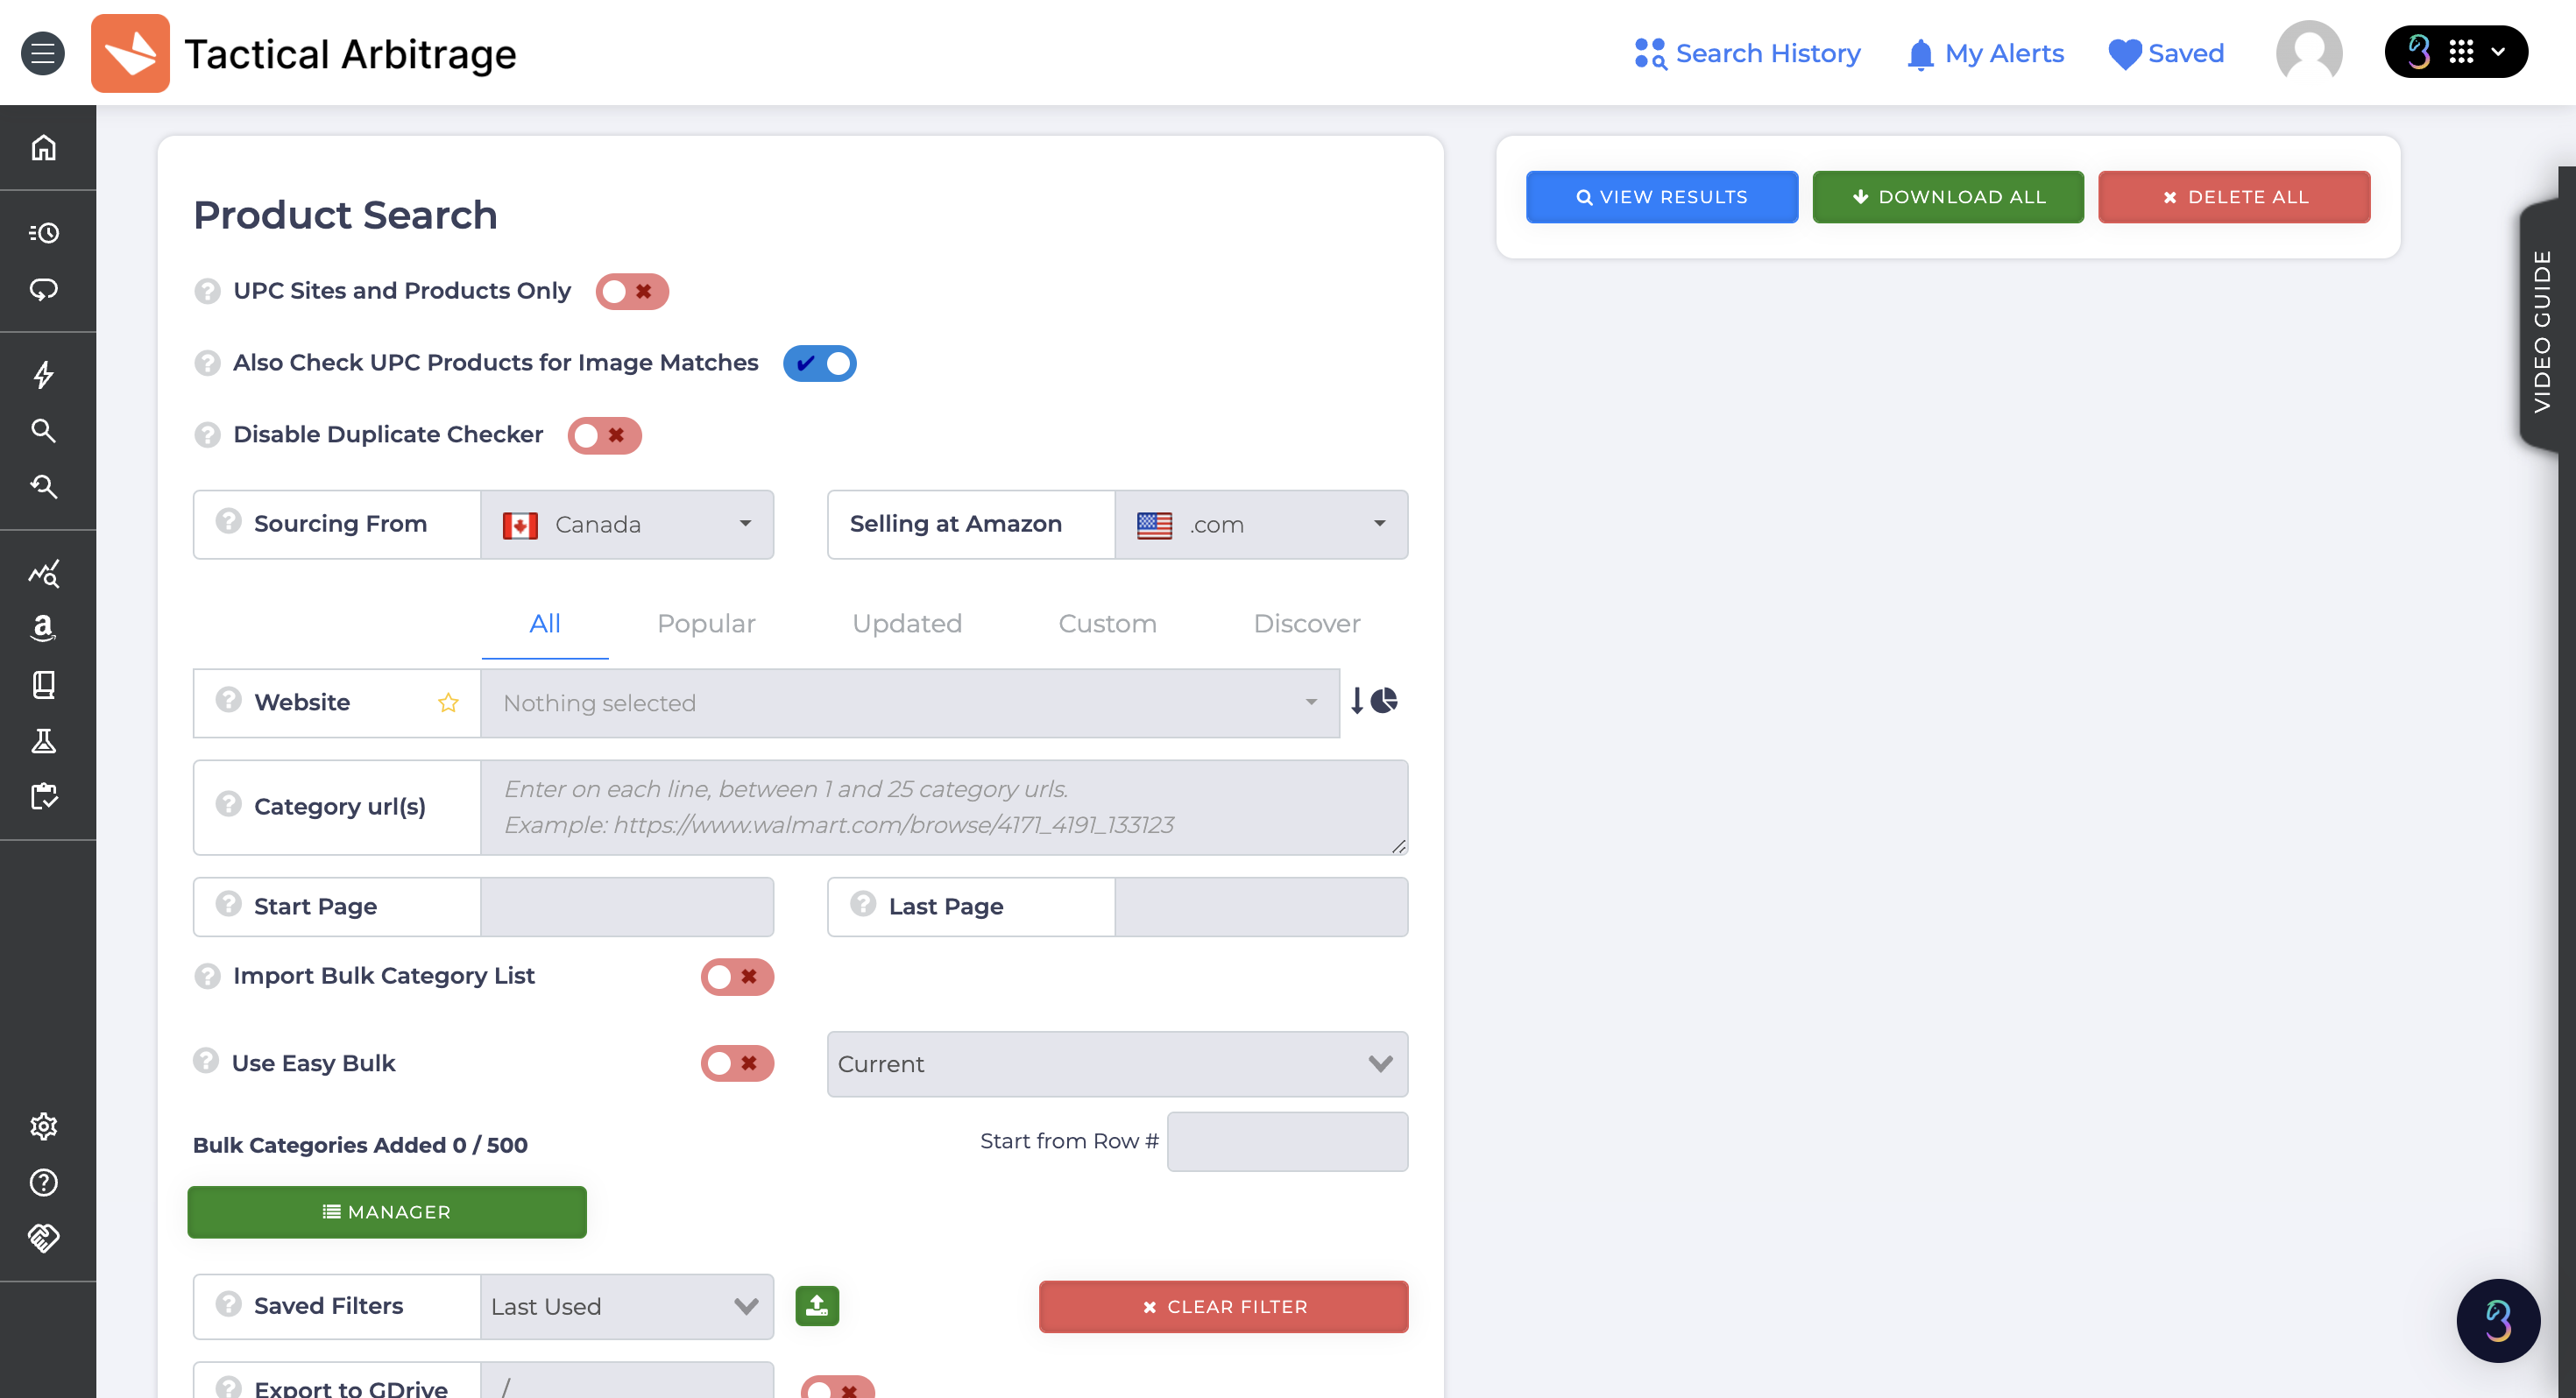Open the clipboard checklist sidebar icon
This screenshot has height=1398, width=2576.
tap(44, 797)
